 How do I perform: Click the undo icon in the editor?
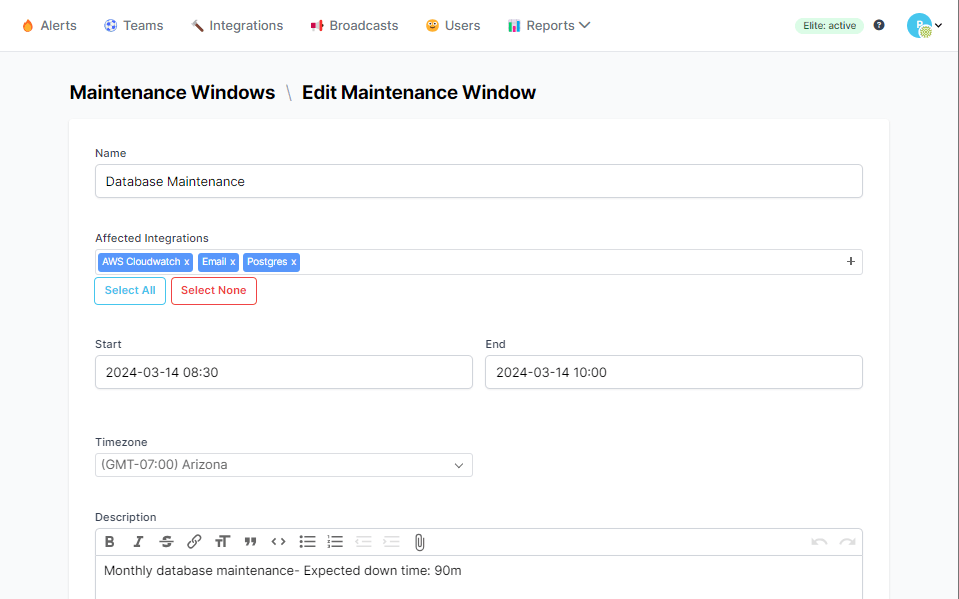pos(819,541)
